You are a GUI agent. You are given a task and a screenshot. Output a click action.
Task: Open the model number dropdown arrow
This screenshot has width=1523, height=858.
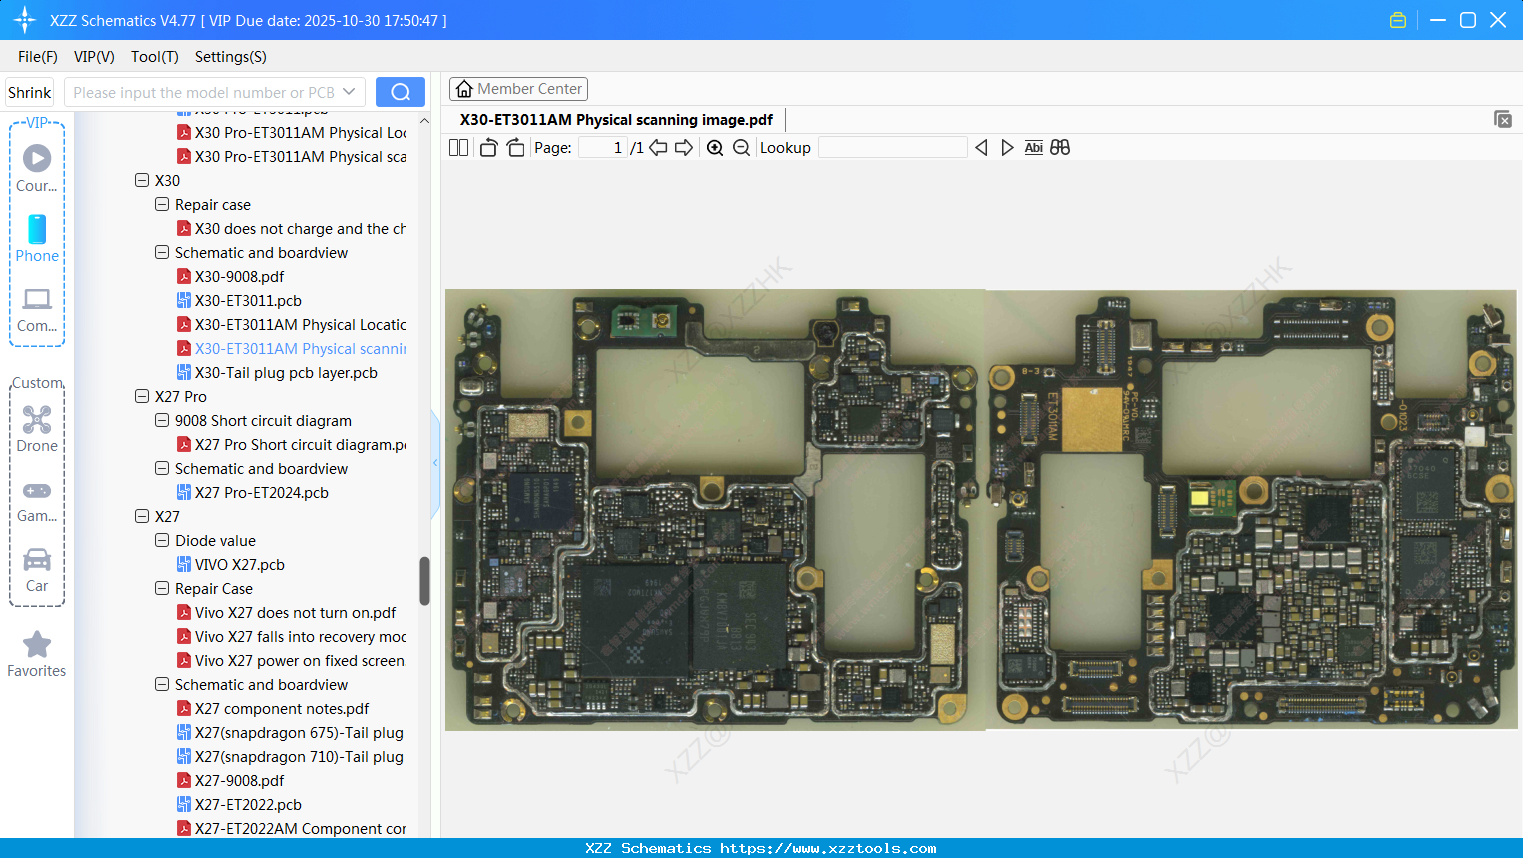[x=349, y=92]
